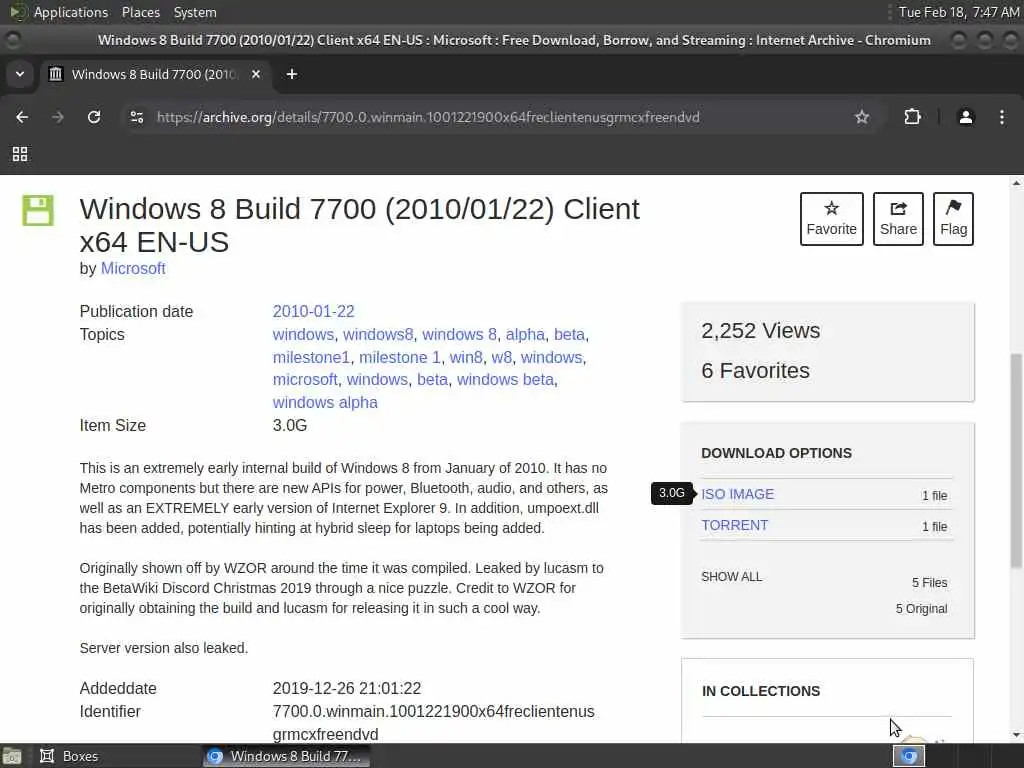Reload the archive.org page
The width and height of the screenshot is (1024, 768).
pyautogui.click(x=94, y=117)
